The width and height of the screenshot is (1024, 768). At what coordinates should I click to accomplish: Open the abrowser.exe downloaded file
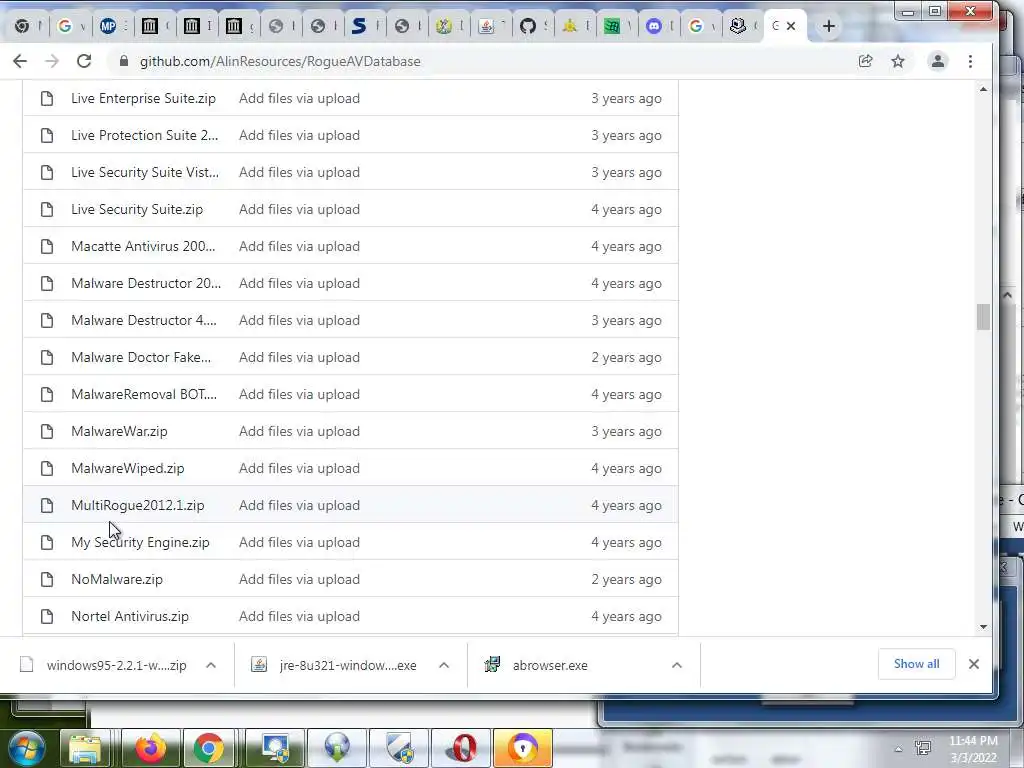(x=550, y=665)
